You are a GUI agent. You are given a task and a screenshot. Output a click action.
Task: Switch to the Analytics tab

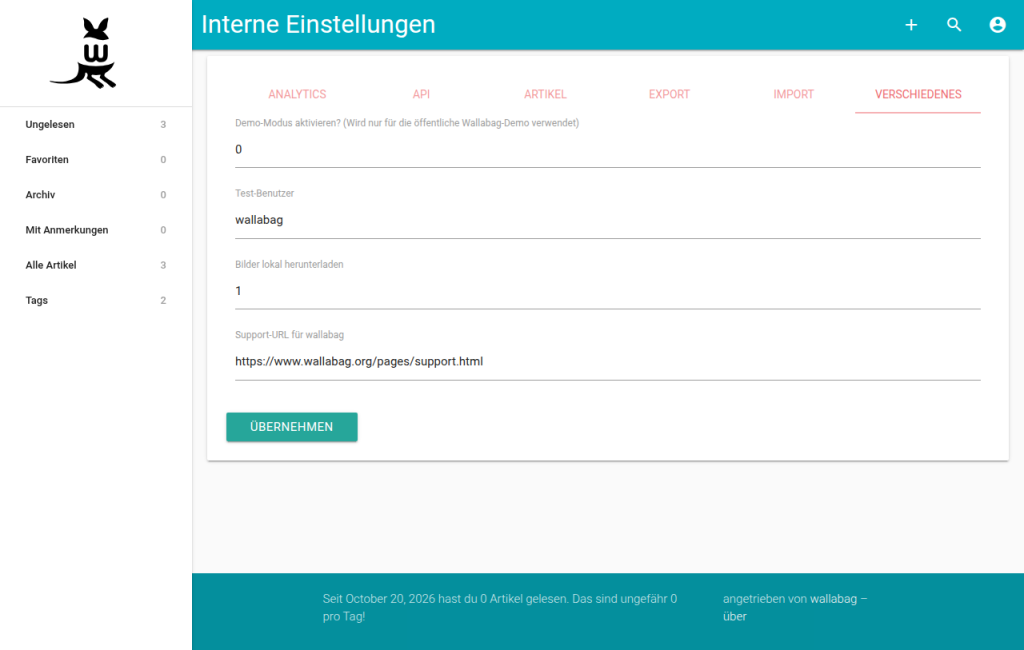pos(297,94)
